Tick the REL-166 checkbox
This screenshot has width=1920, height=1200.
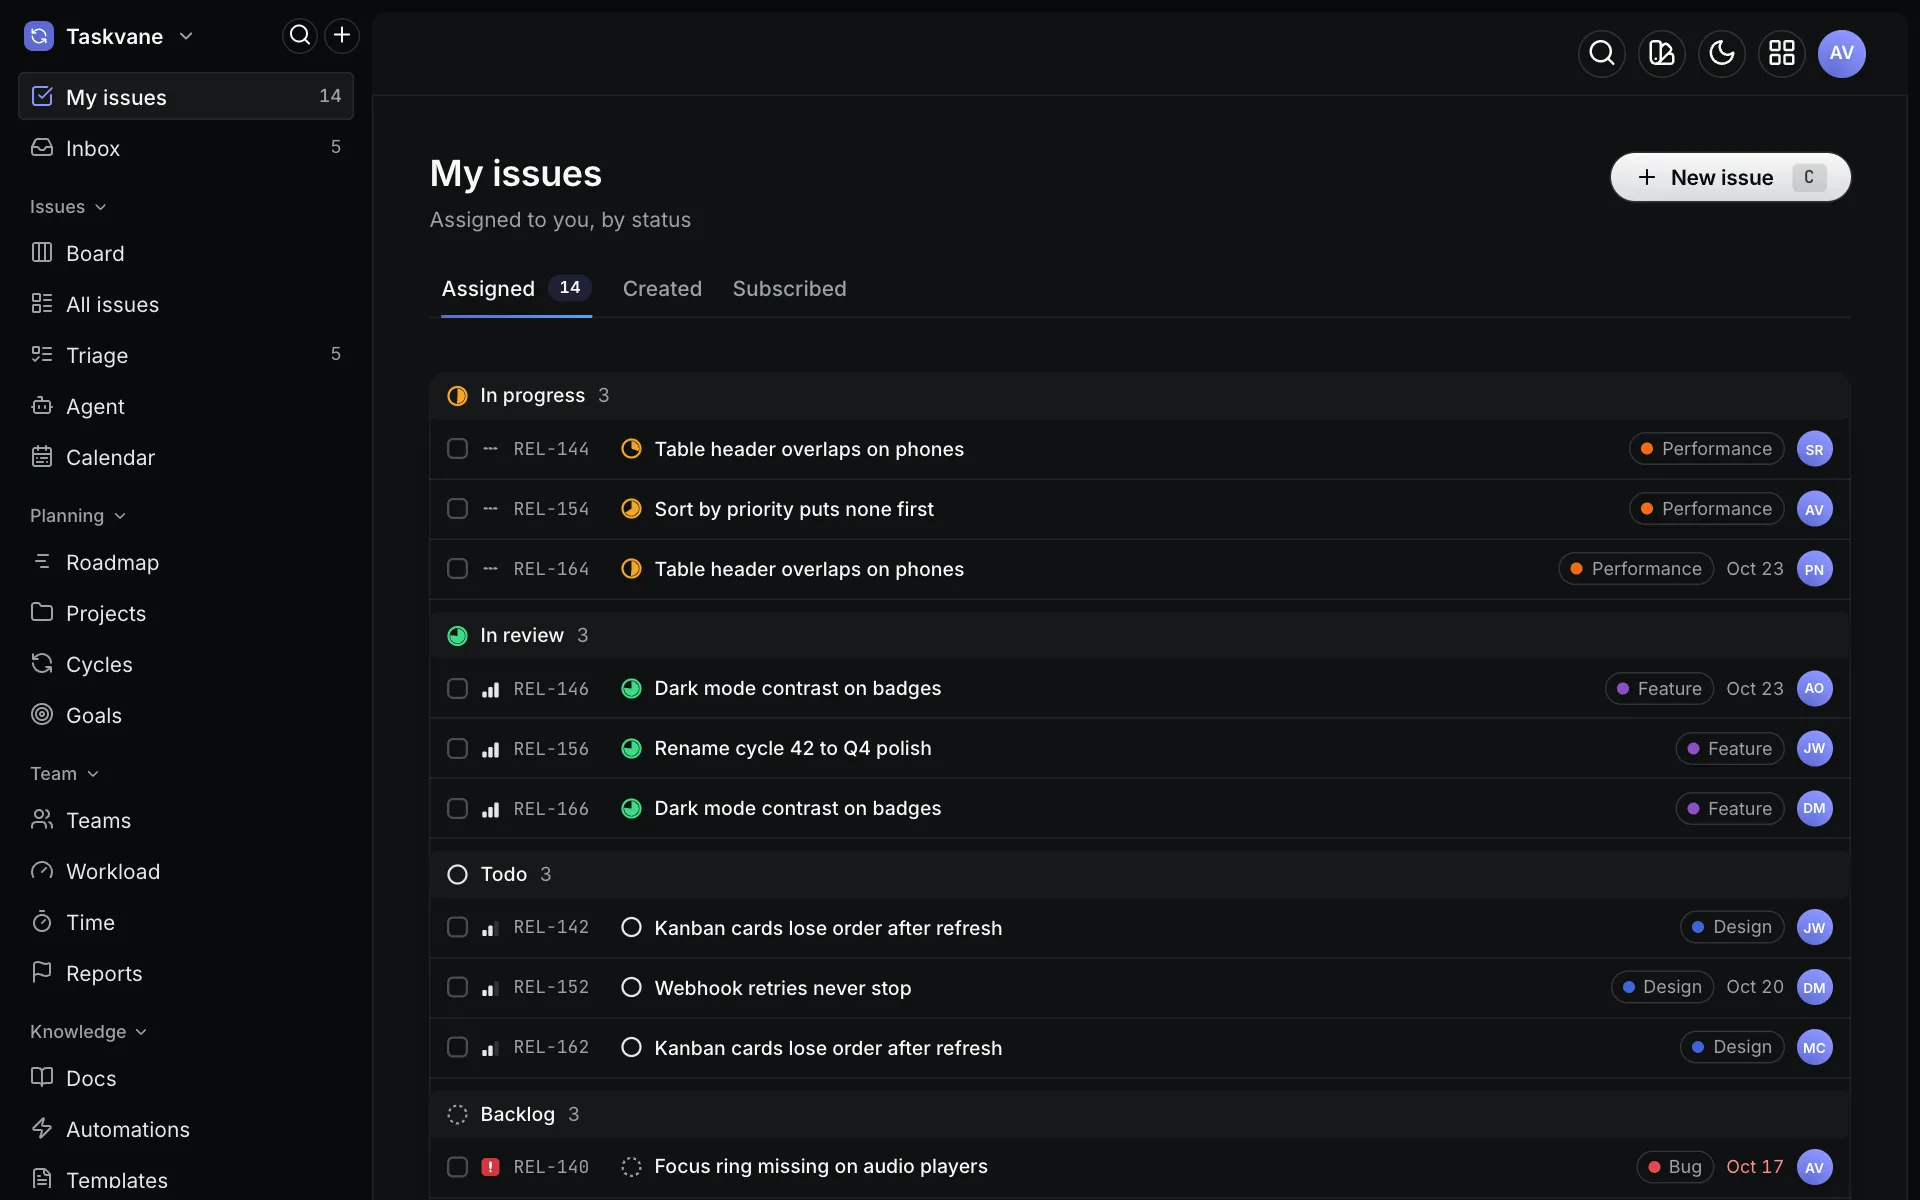(457, 809)
